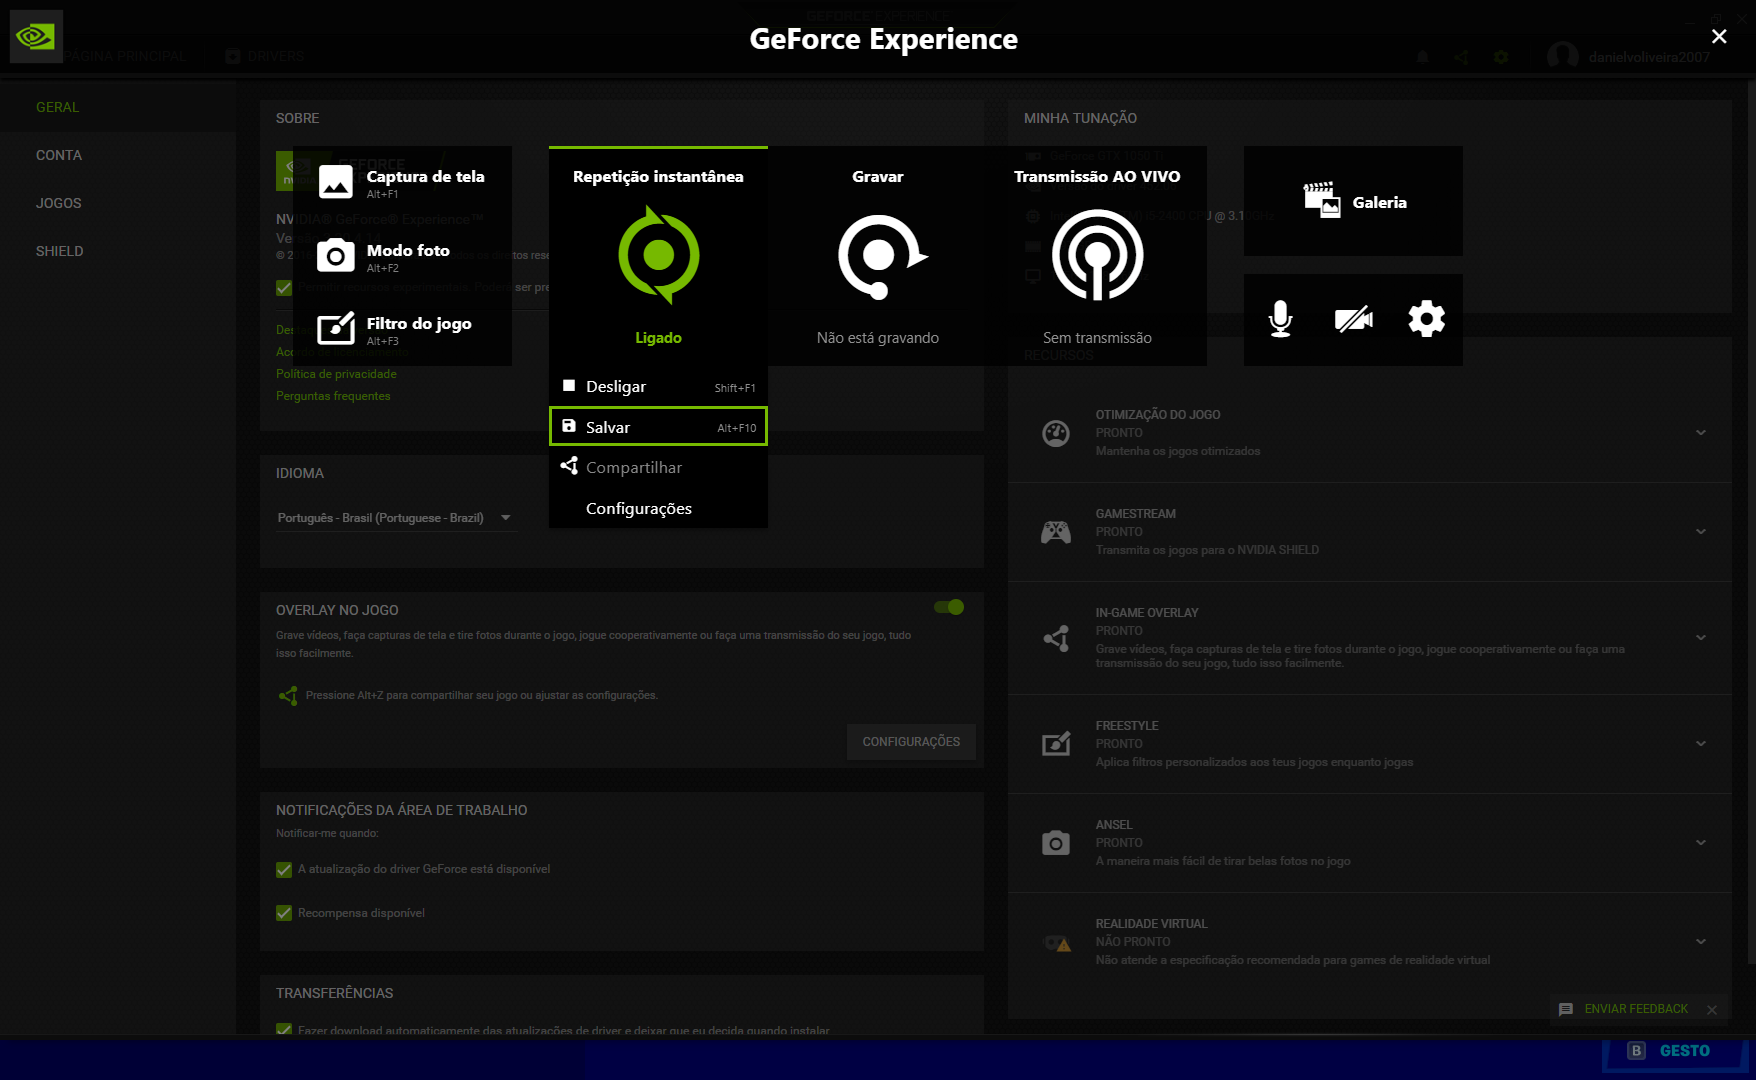
Task: Click 'Não está gravando' status text
Action: pos(878,338)
